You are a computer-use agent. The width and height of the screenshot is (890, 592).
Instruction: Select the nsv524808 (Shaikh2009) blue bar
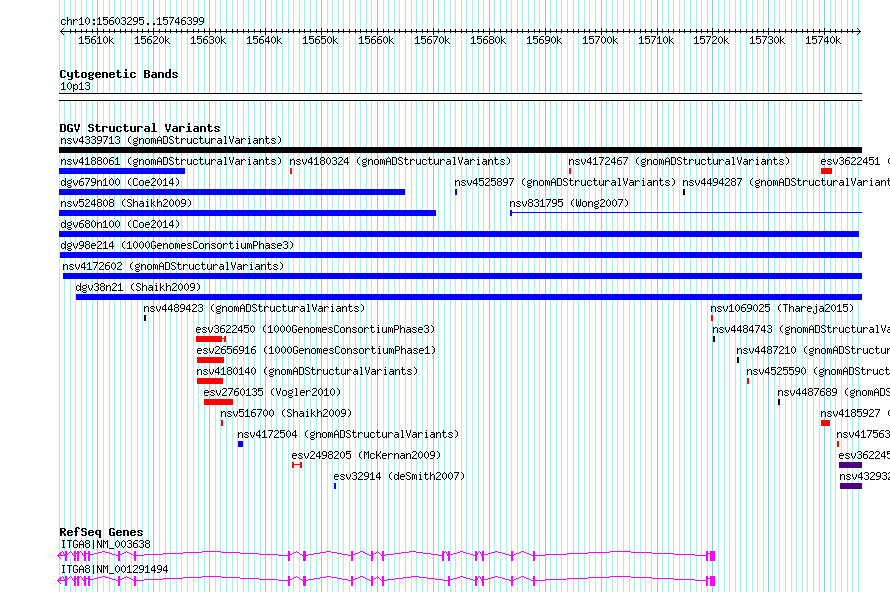pyautogui.click(x=247, y=213)
